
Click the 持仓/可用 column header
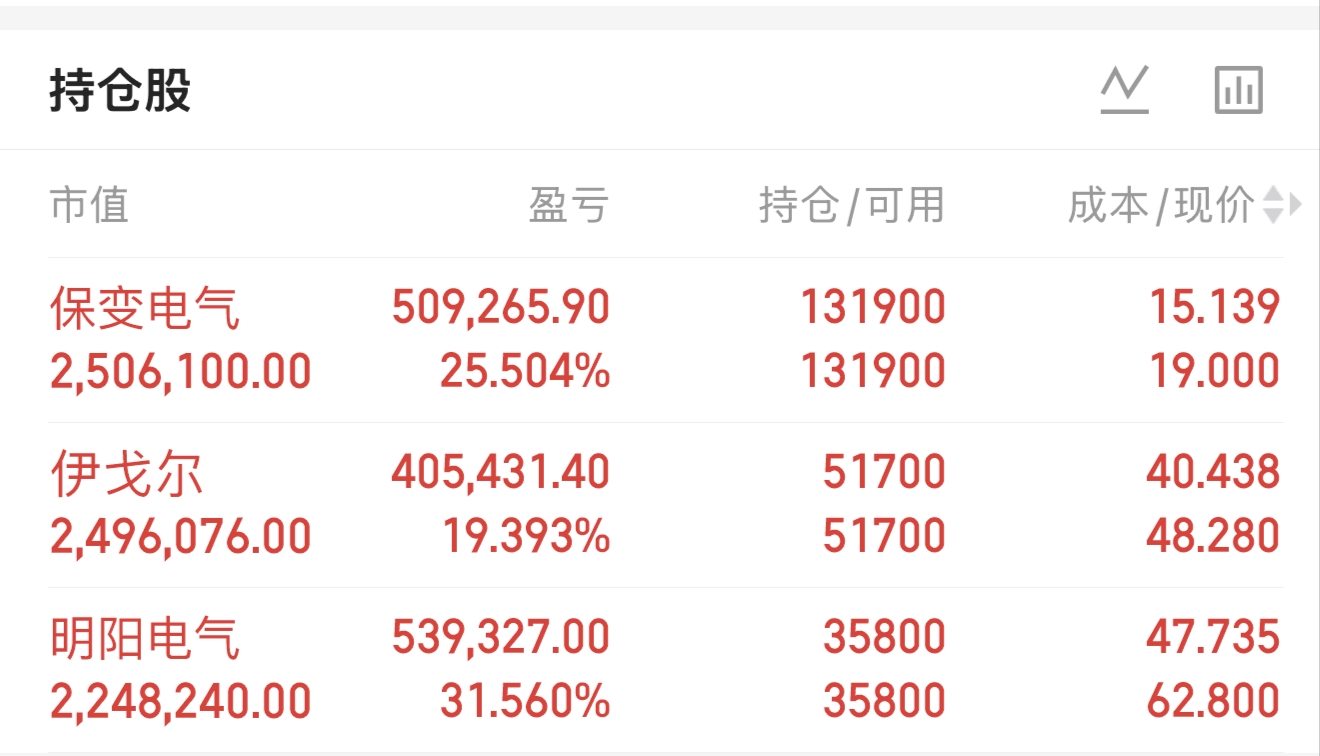coord(851,205)
